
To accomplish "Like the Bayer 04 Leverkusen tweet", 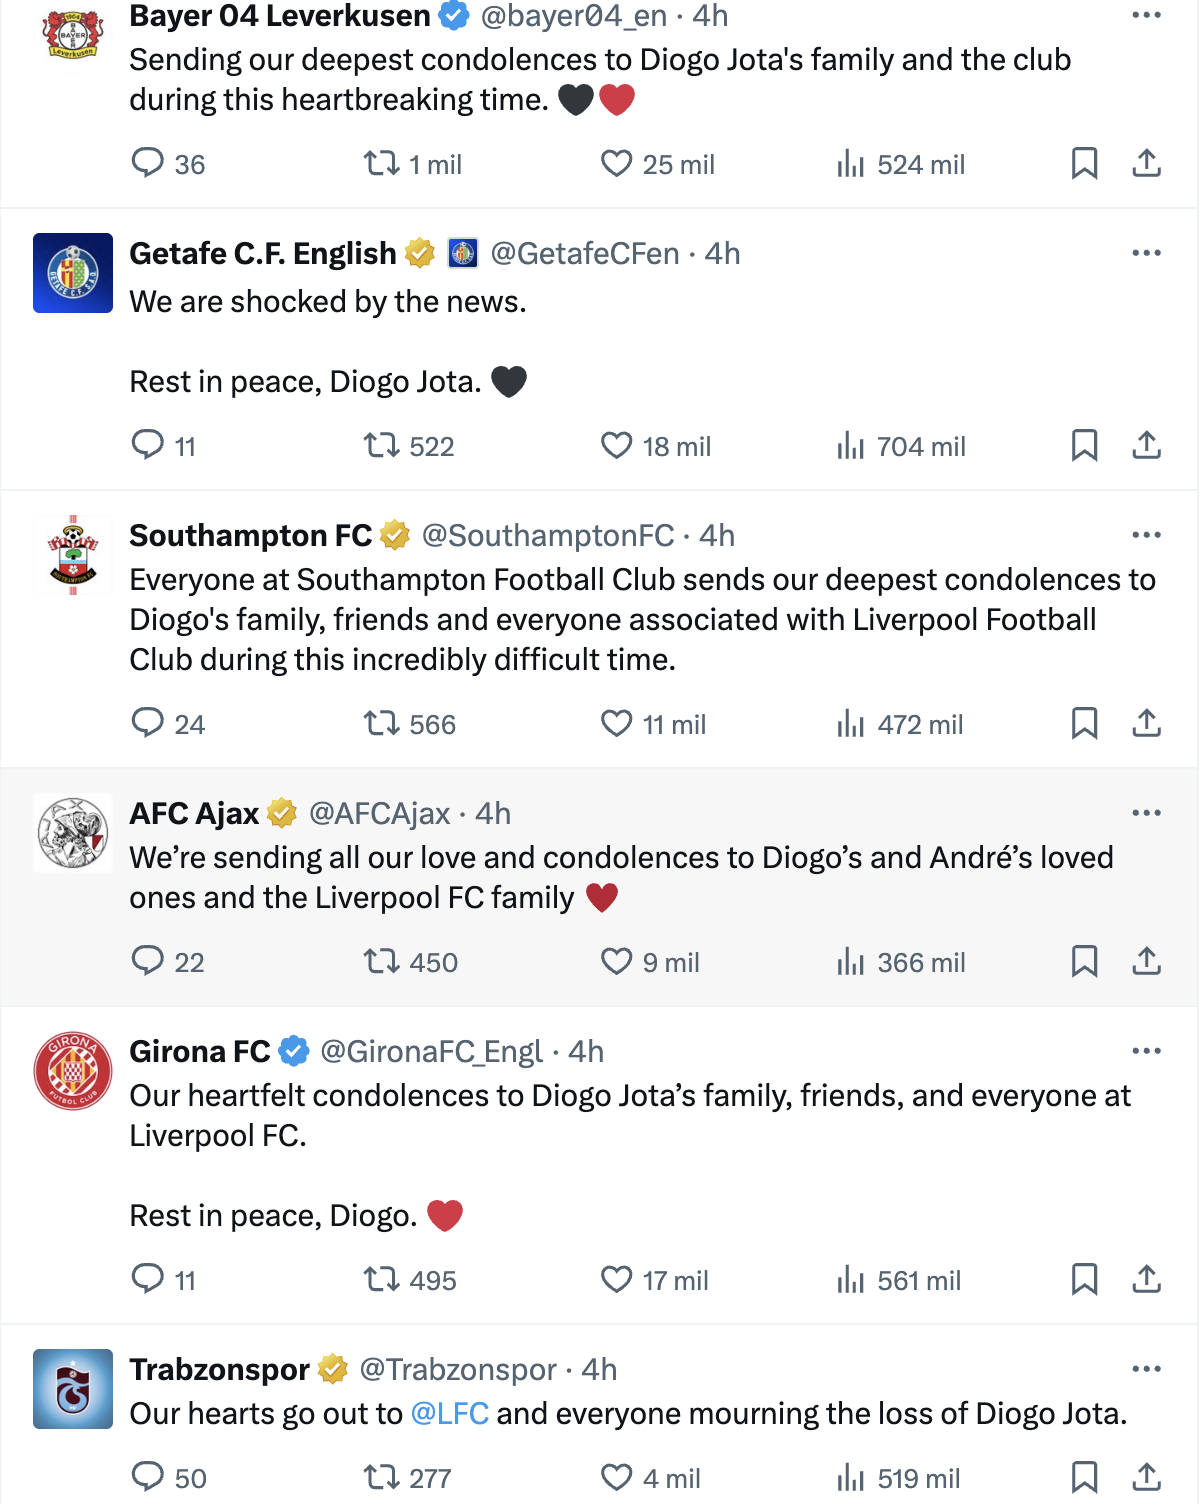I will coord(616,163).
